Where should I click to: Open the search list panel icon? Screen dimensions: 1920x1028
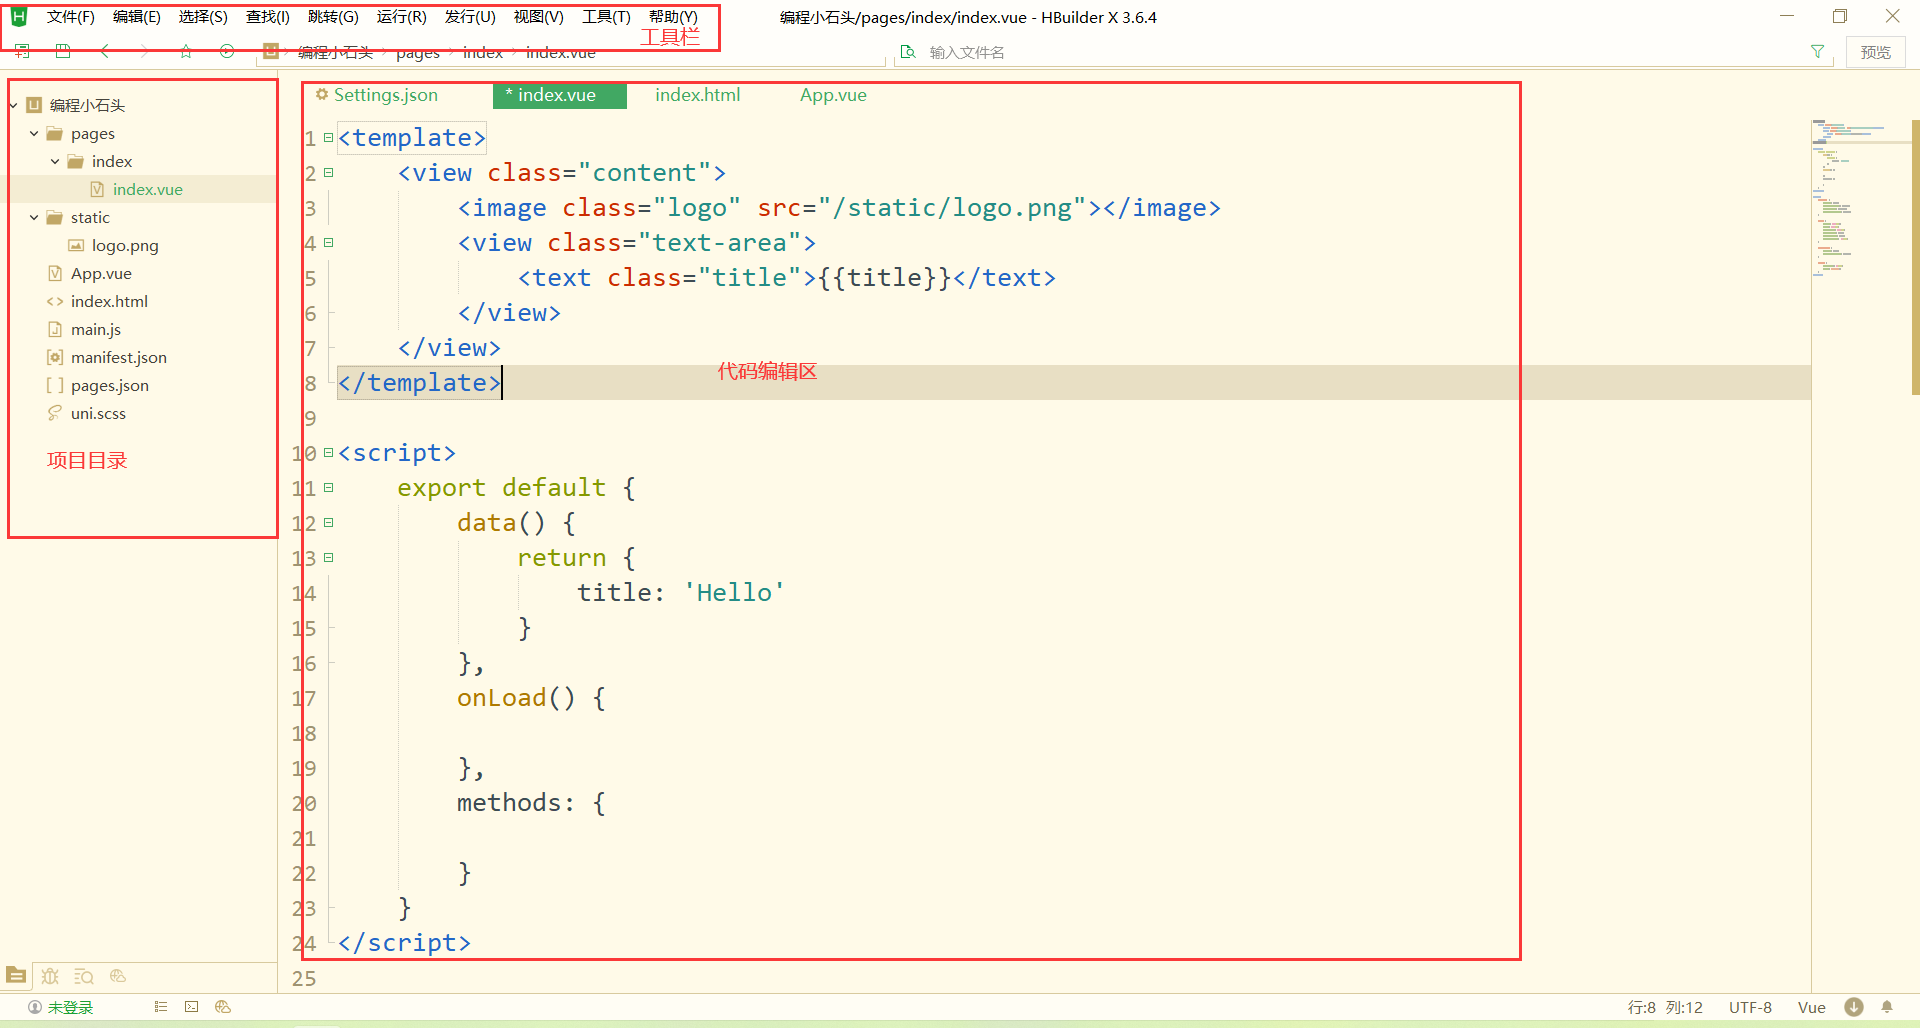coord(84,976)
